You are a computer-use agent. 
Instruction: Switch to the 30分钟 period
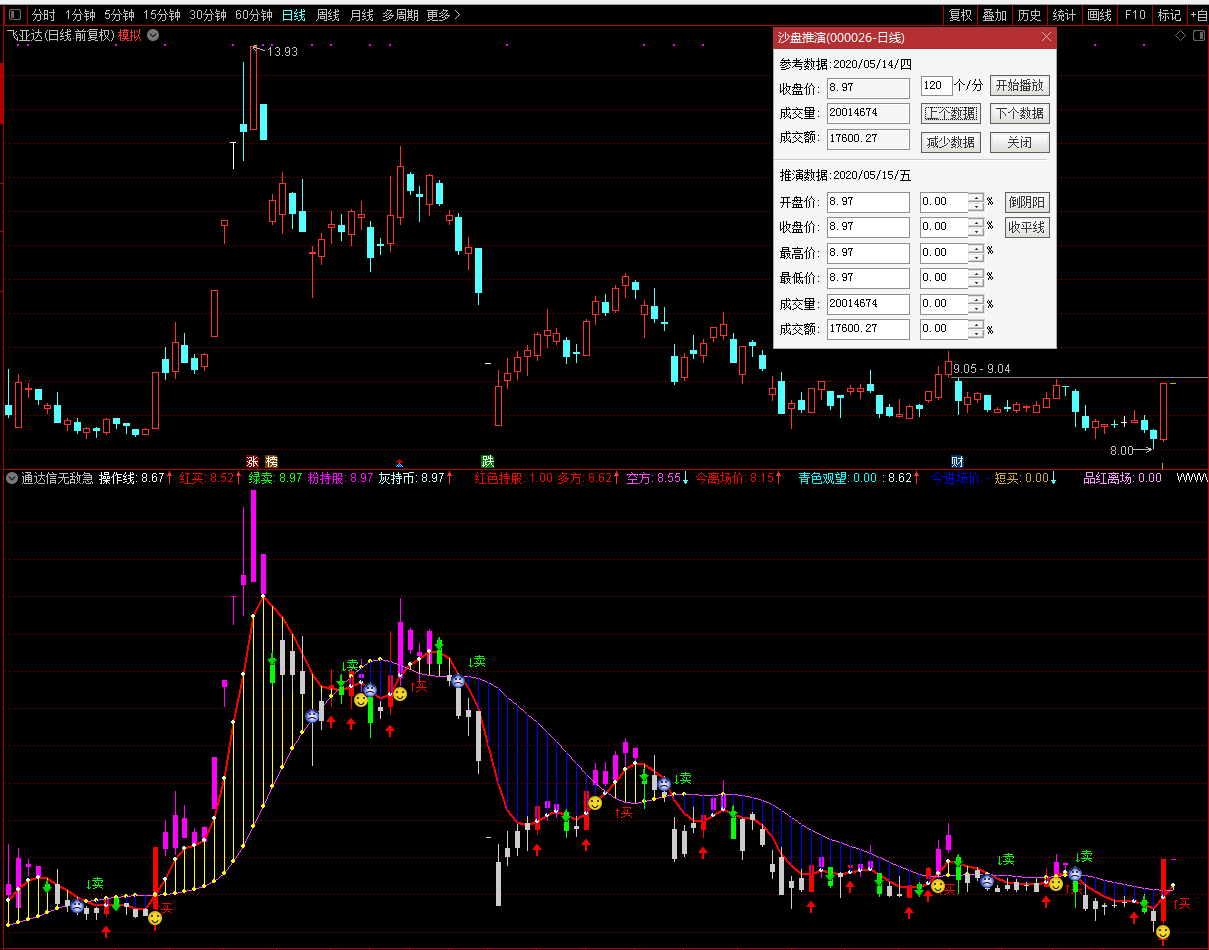pyautogui.click(x=208, y=15)
